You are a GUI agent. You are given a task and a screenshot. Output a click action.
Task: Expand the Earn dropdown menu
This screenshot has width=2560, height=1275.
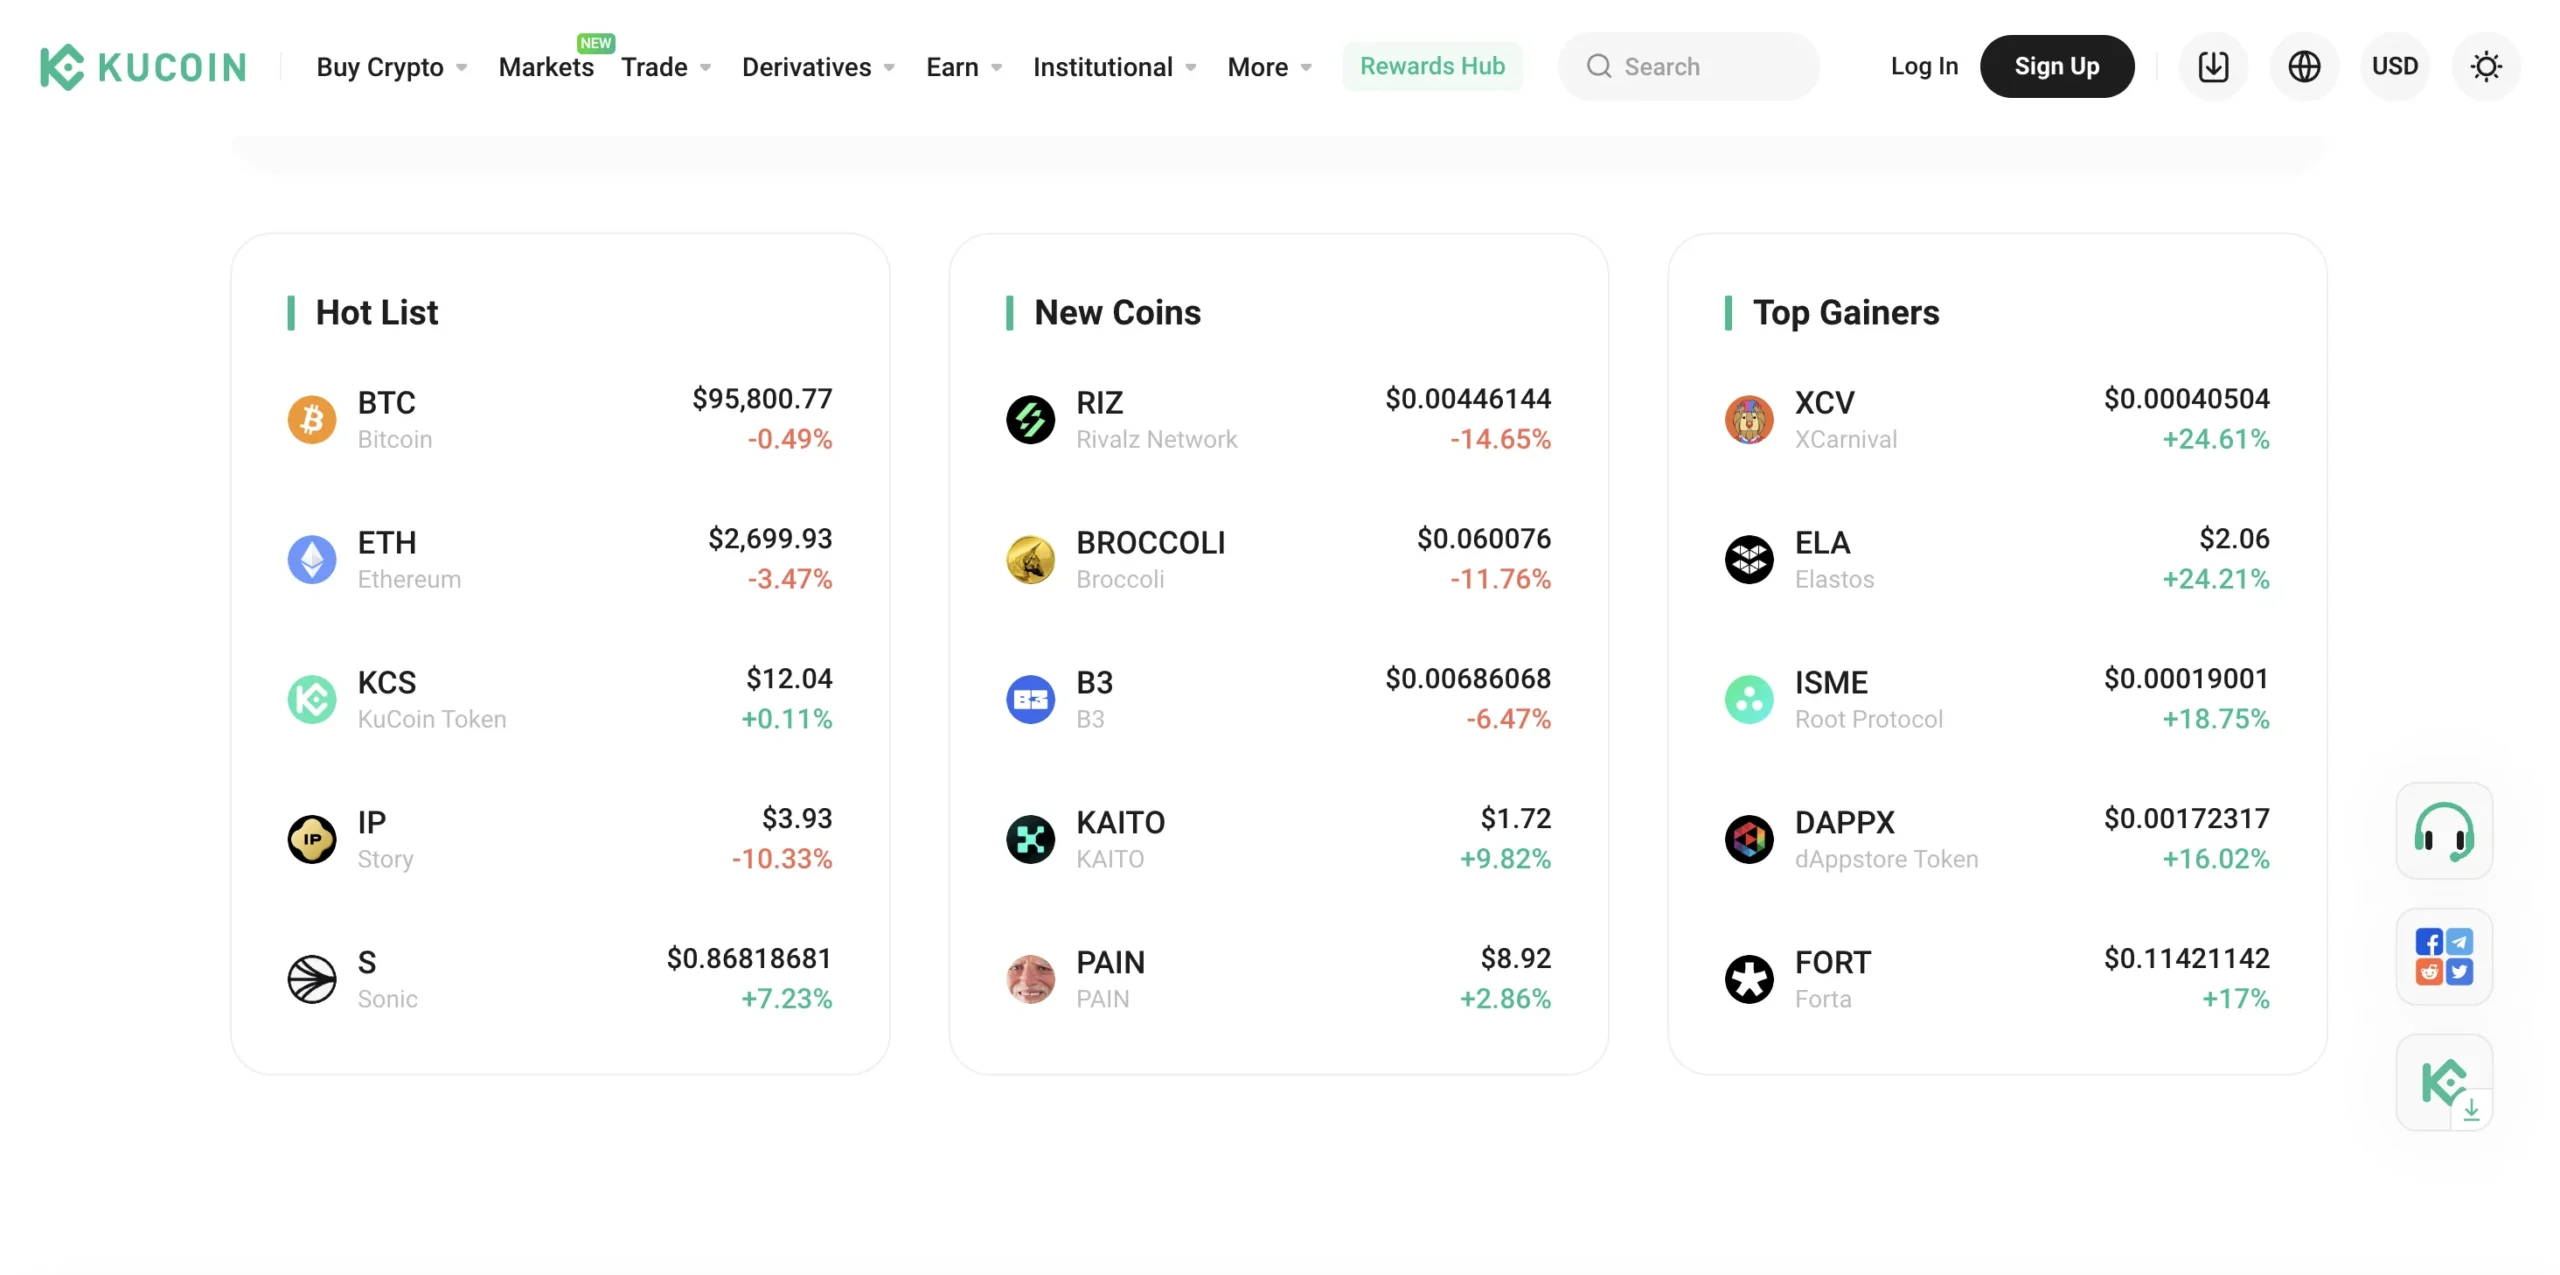click(964, 67)
